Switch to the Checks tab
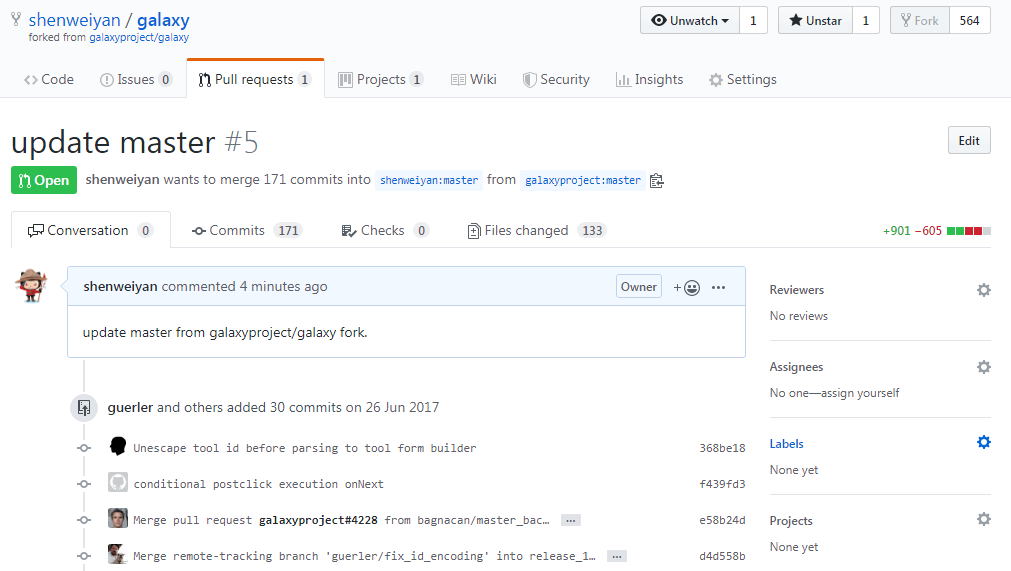The image size is (1011, 571). [384, 230]
